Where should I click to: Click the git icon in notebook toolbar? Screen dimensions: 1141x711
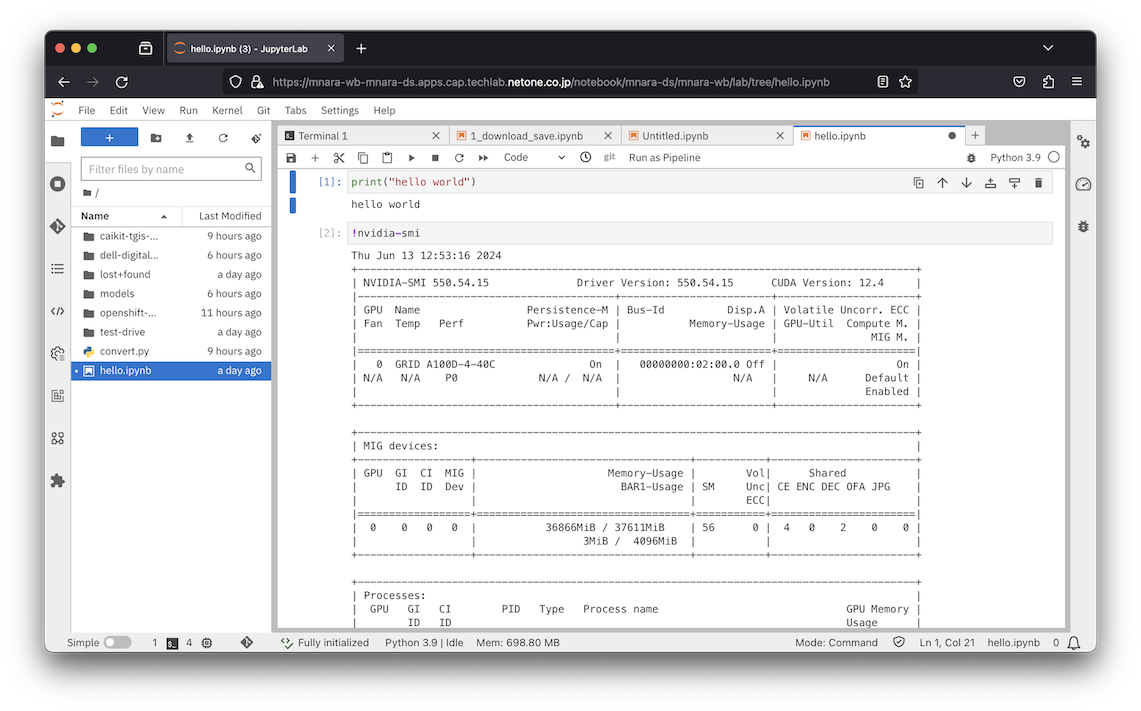click(610, 157)
